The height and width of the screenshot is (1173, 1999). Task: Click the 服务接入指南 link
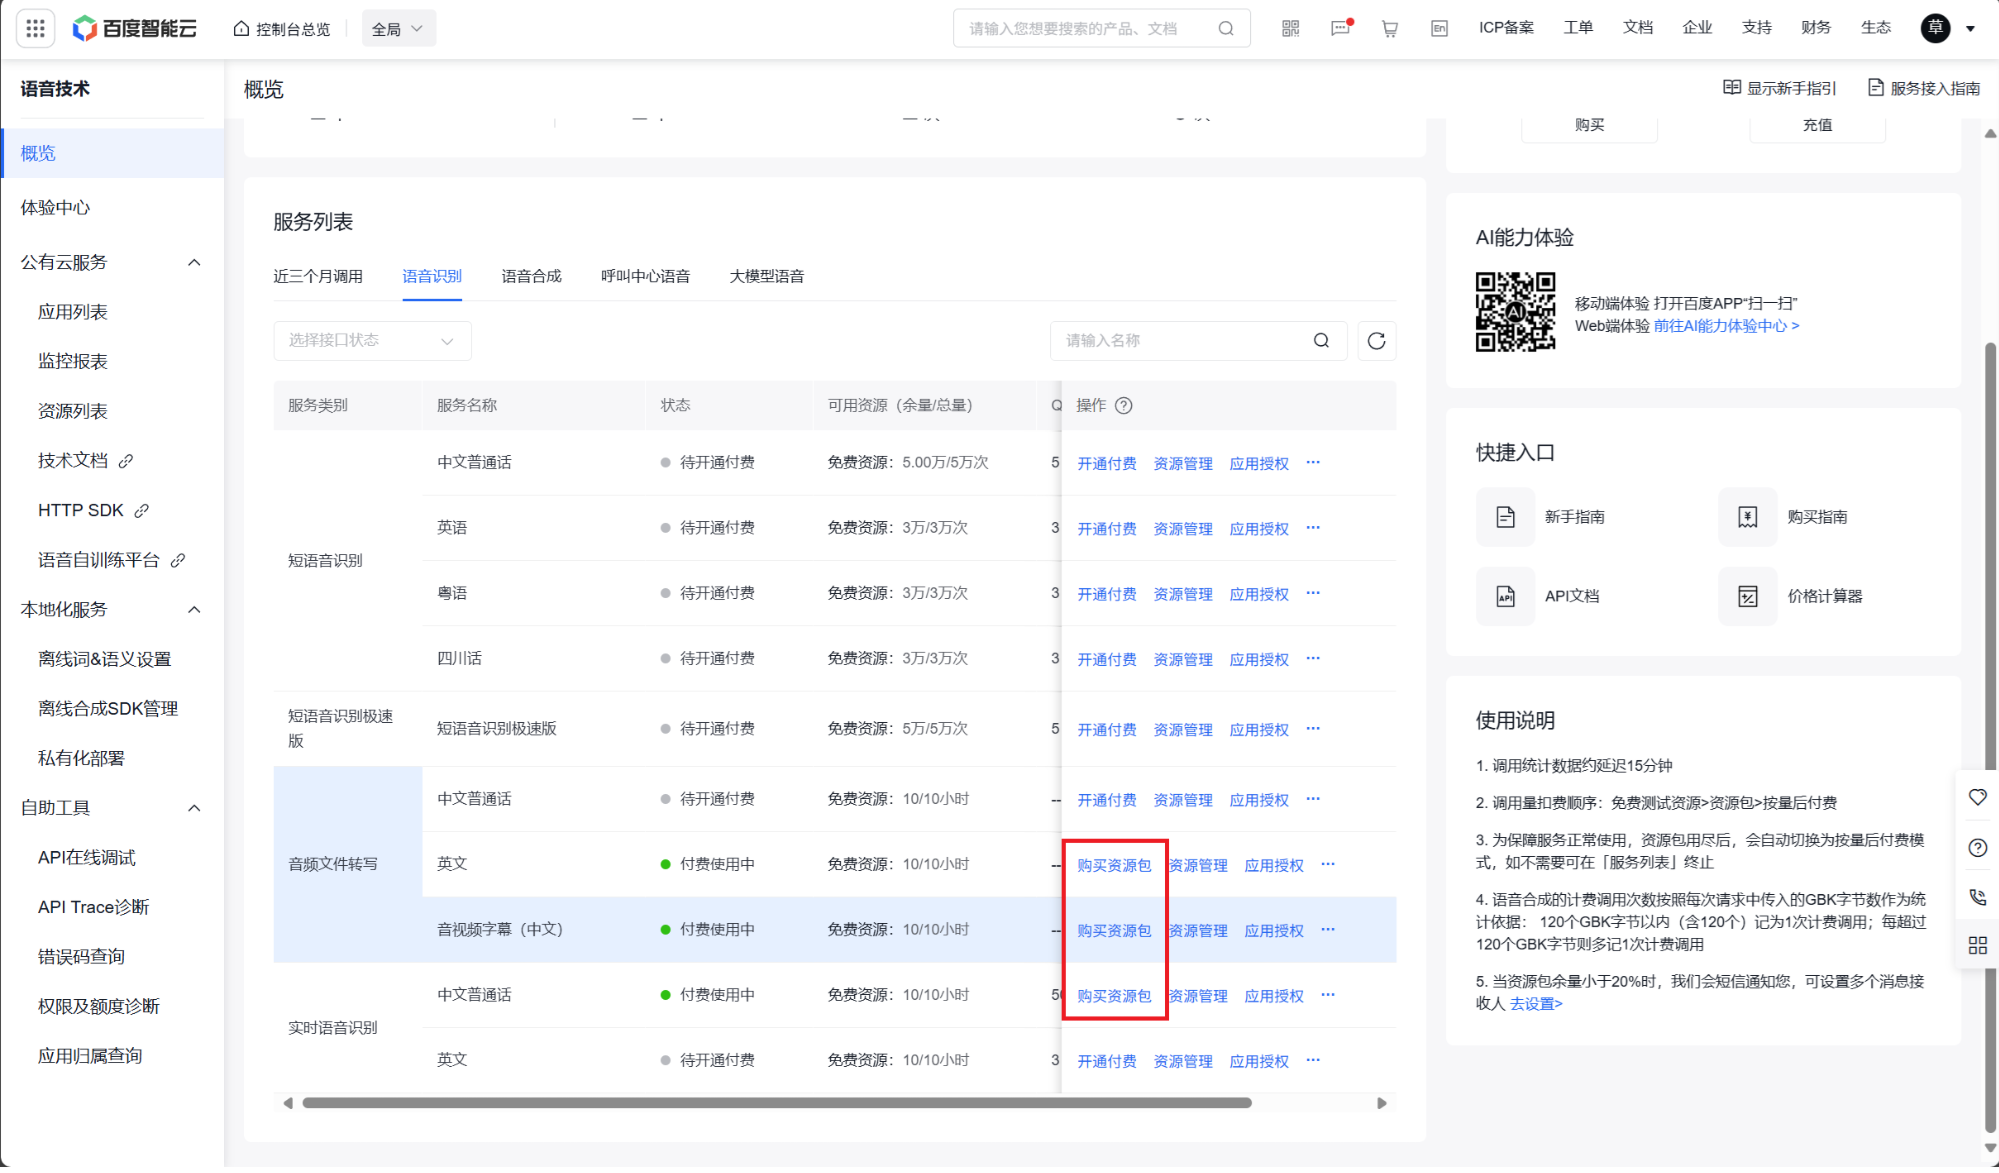coord(1924,88)
